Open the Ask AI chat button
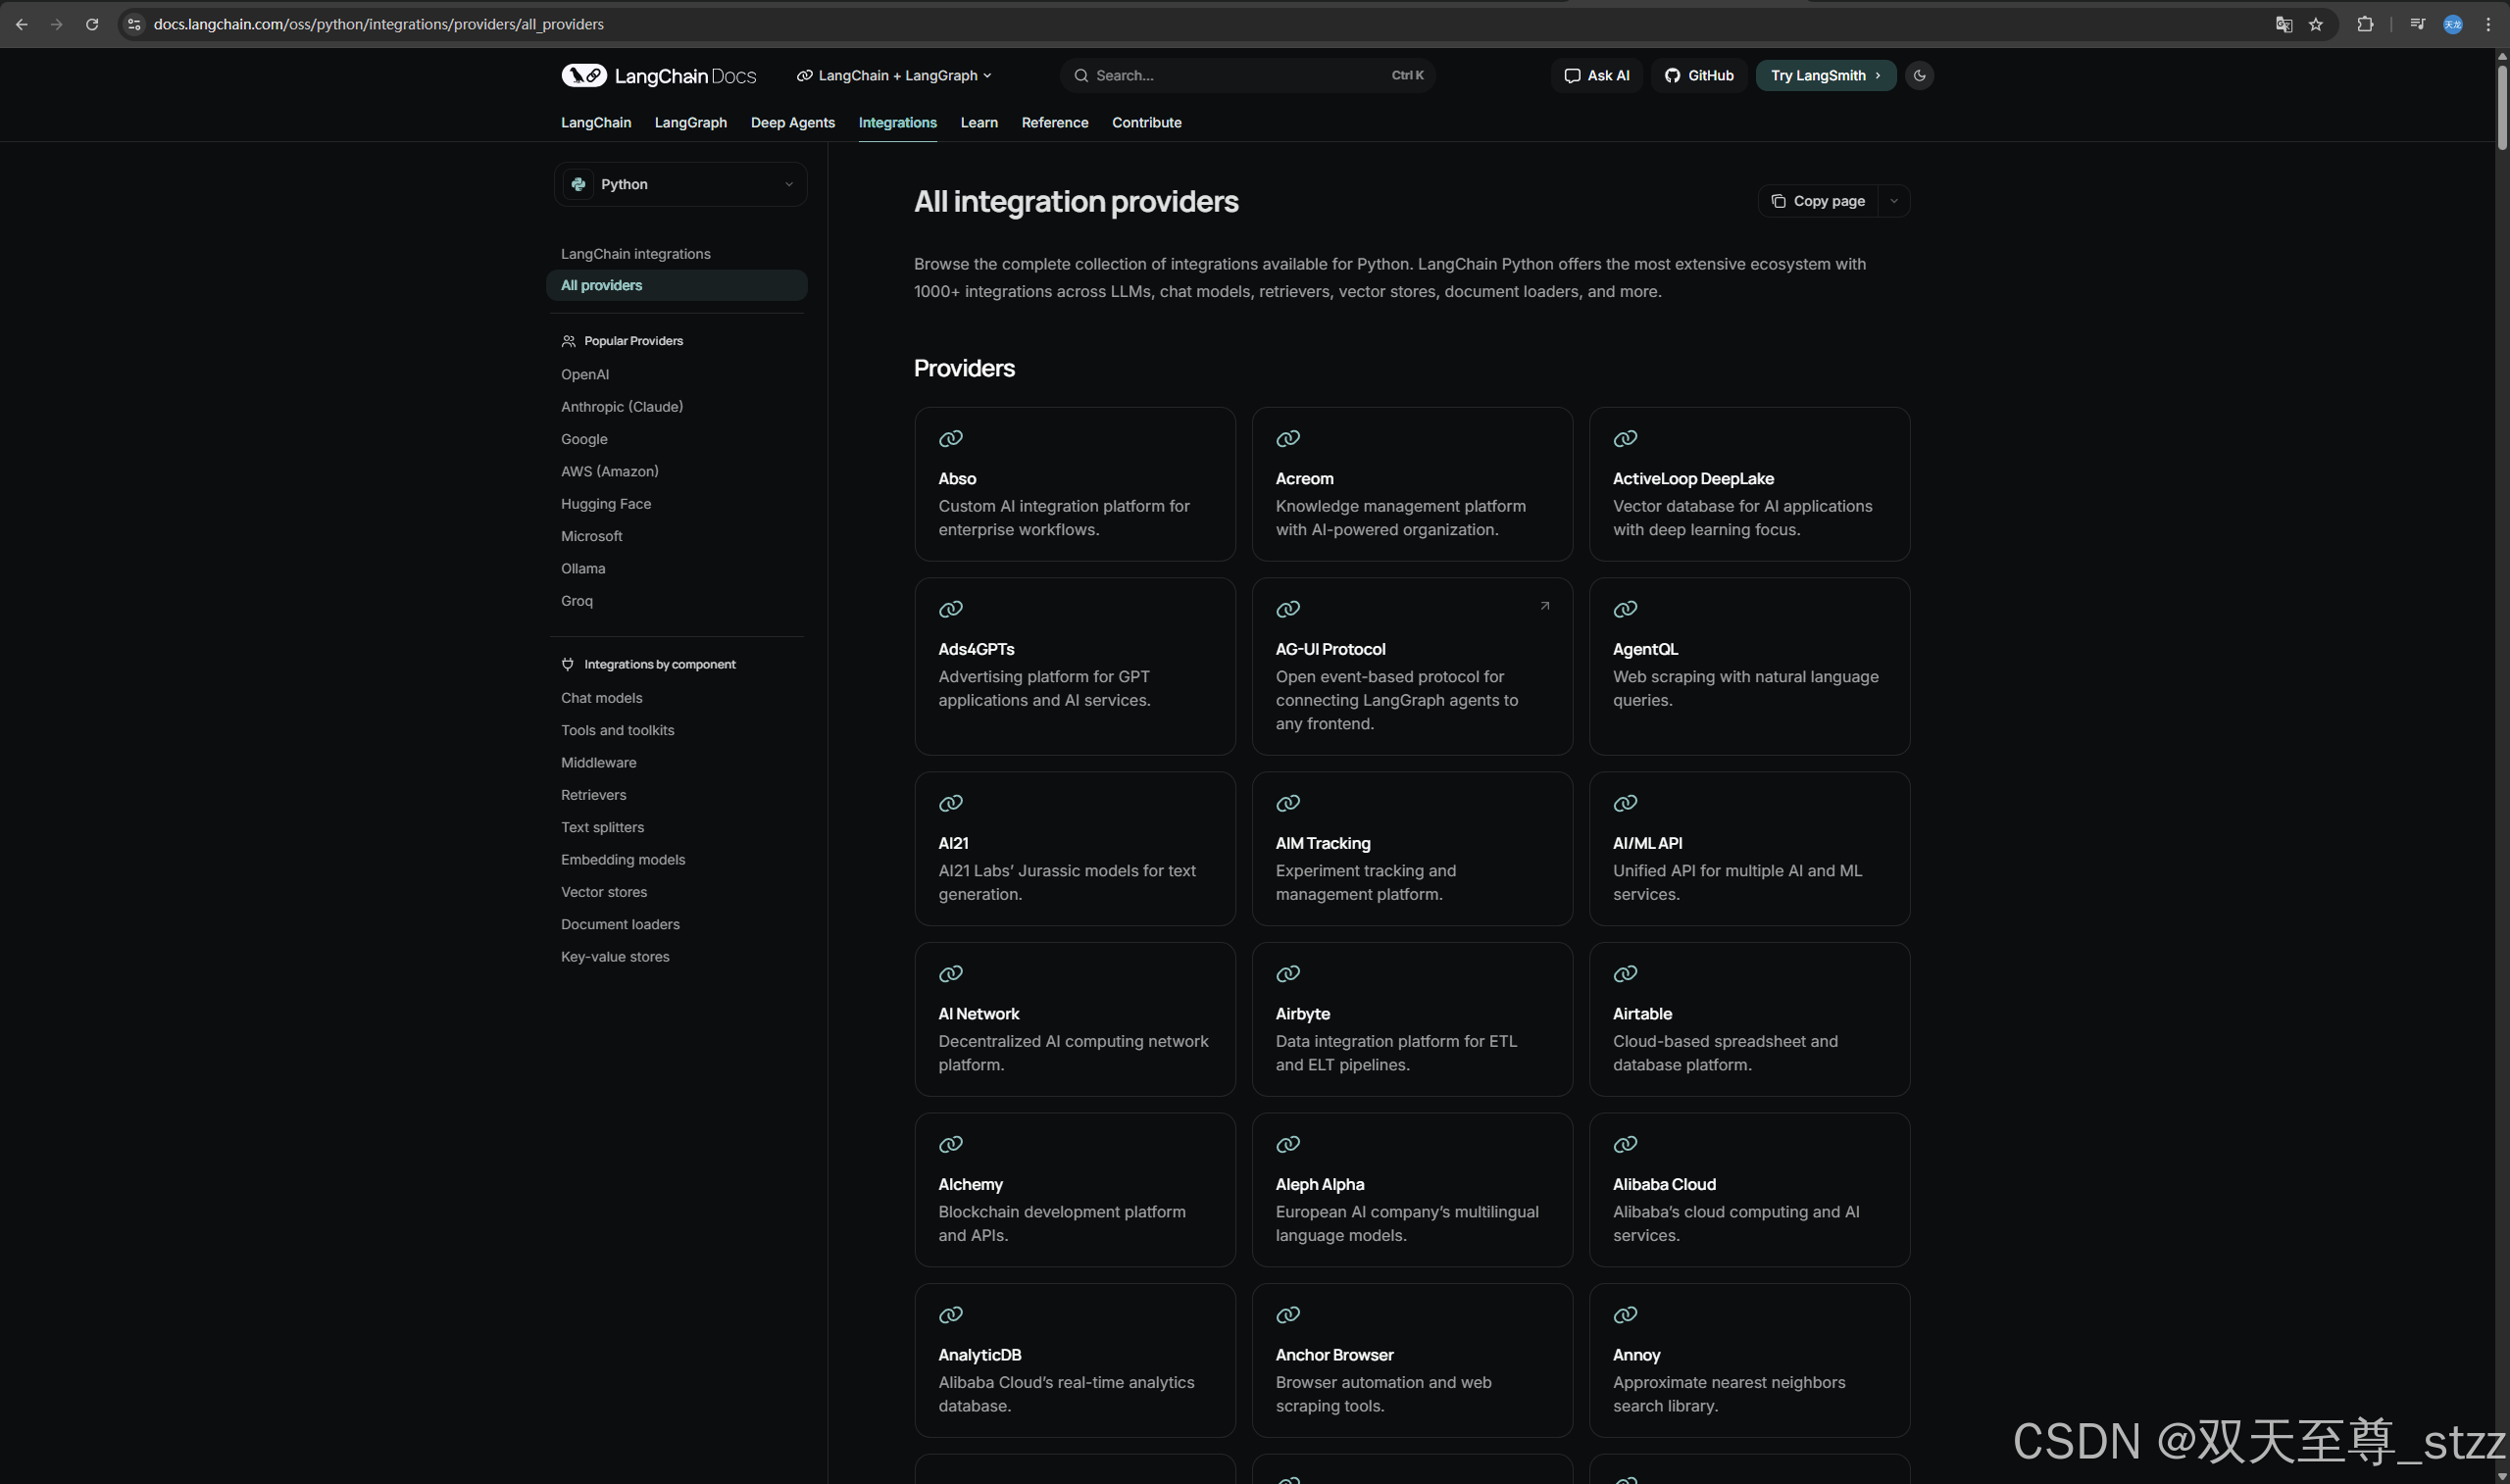The height and width of the screenshot is (1484, 2510). coord(1596,76)
